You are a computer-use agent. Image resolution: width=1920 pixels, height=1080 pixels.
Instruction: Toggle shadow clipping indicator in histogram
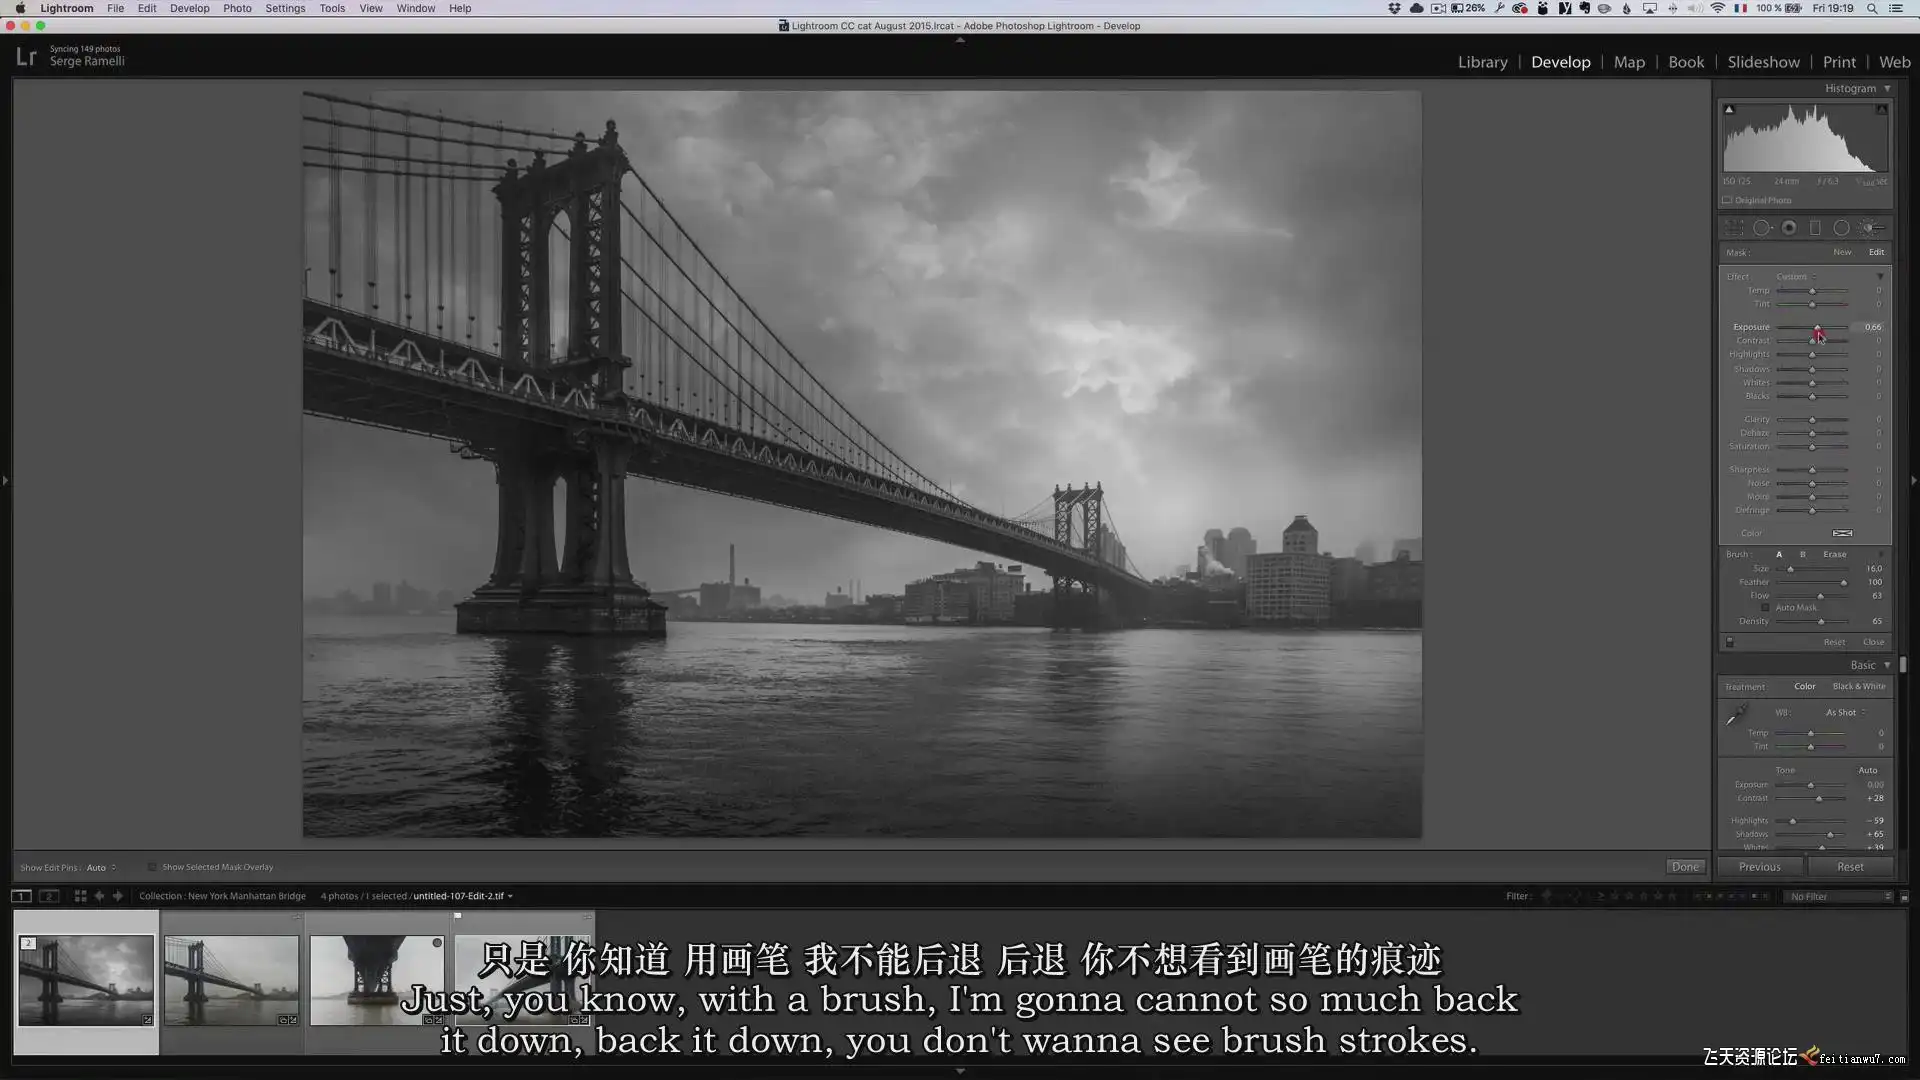(x=1729, y=109)
